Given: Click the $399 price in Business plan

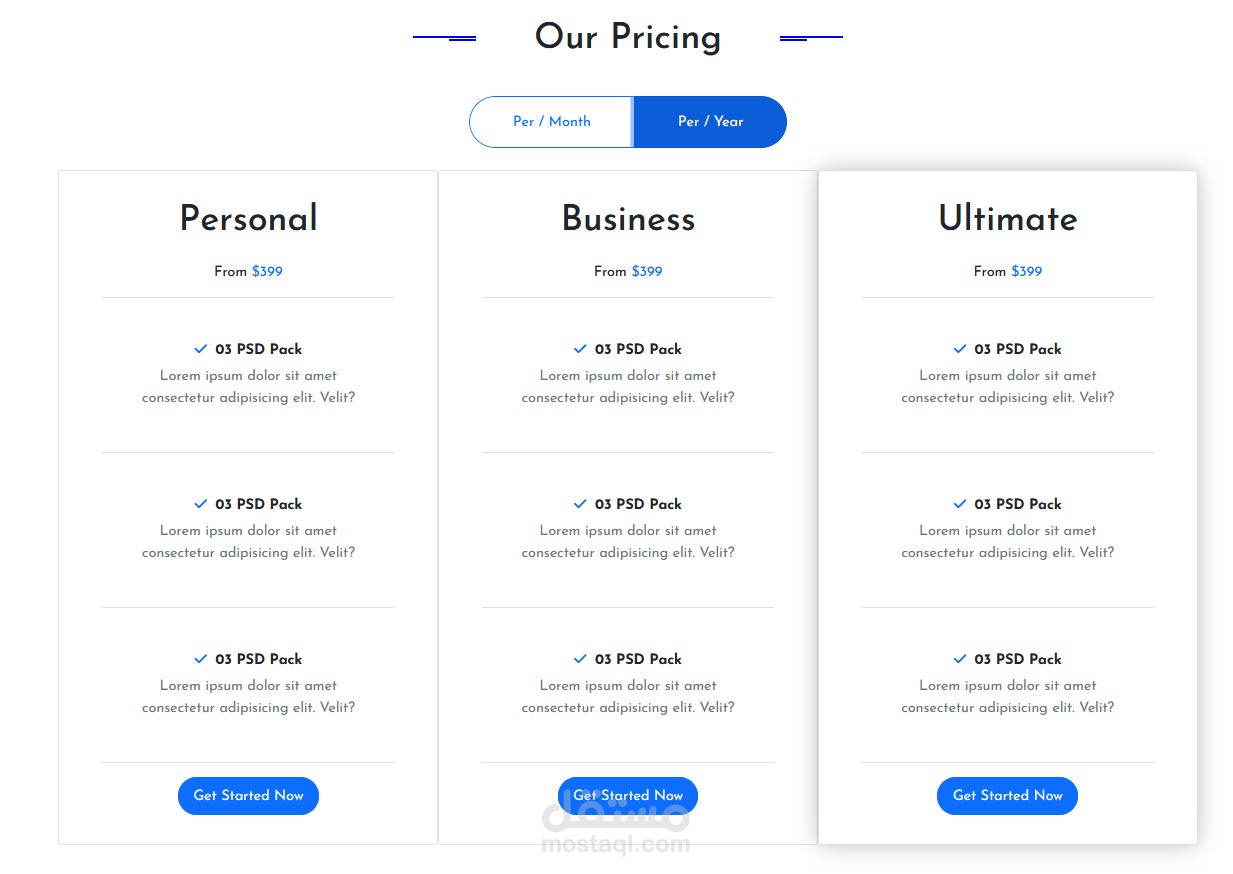Looking at the screenshot, I should tap(647, 272).
